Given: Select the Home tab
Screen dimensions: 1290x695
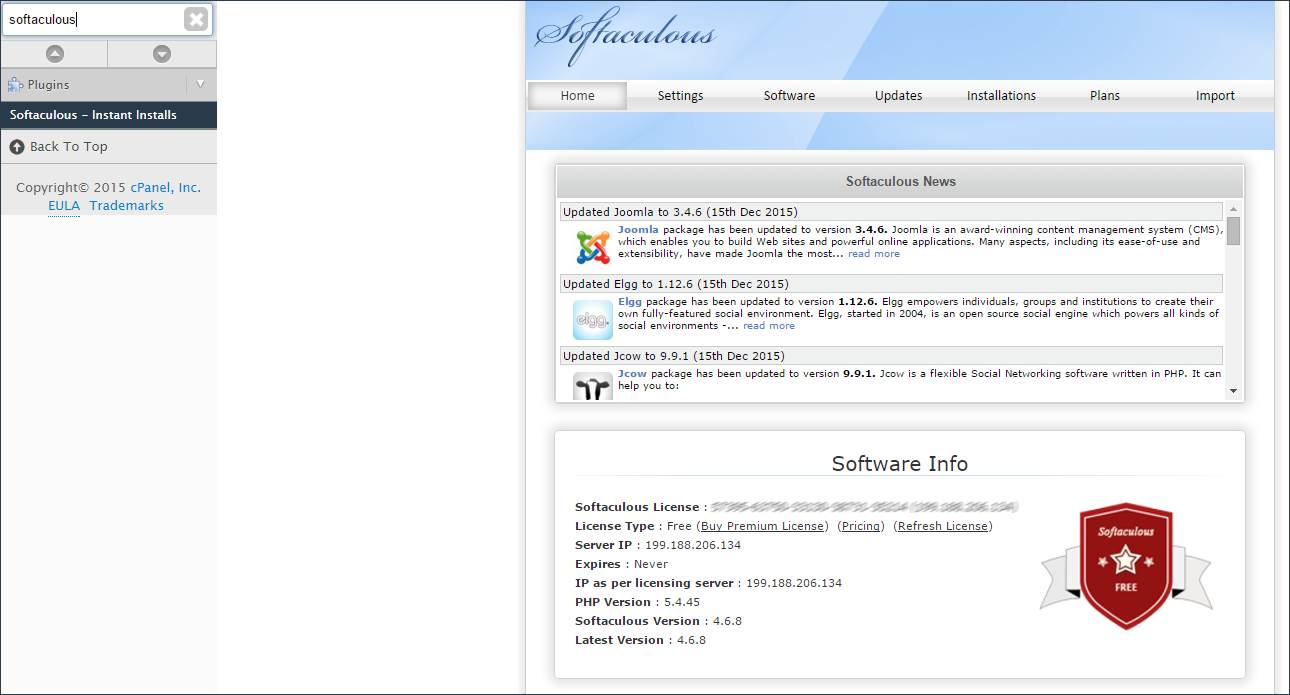Looking at the screenshot, I should click(577, 96).
